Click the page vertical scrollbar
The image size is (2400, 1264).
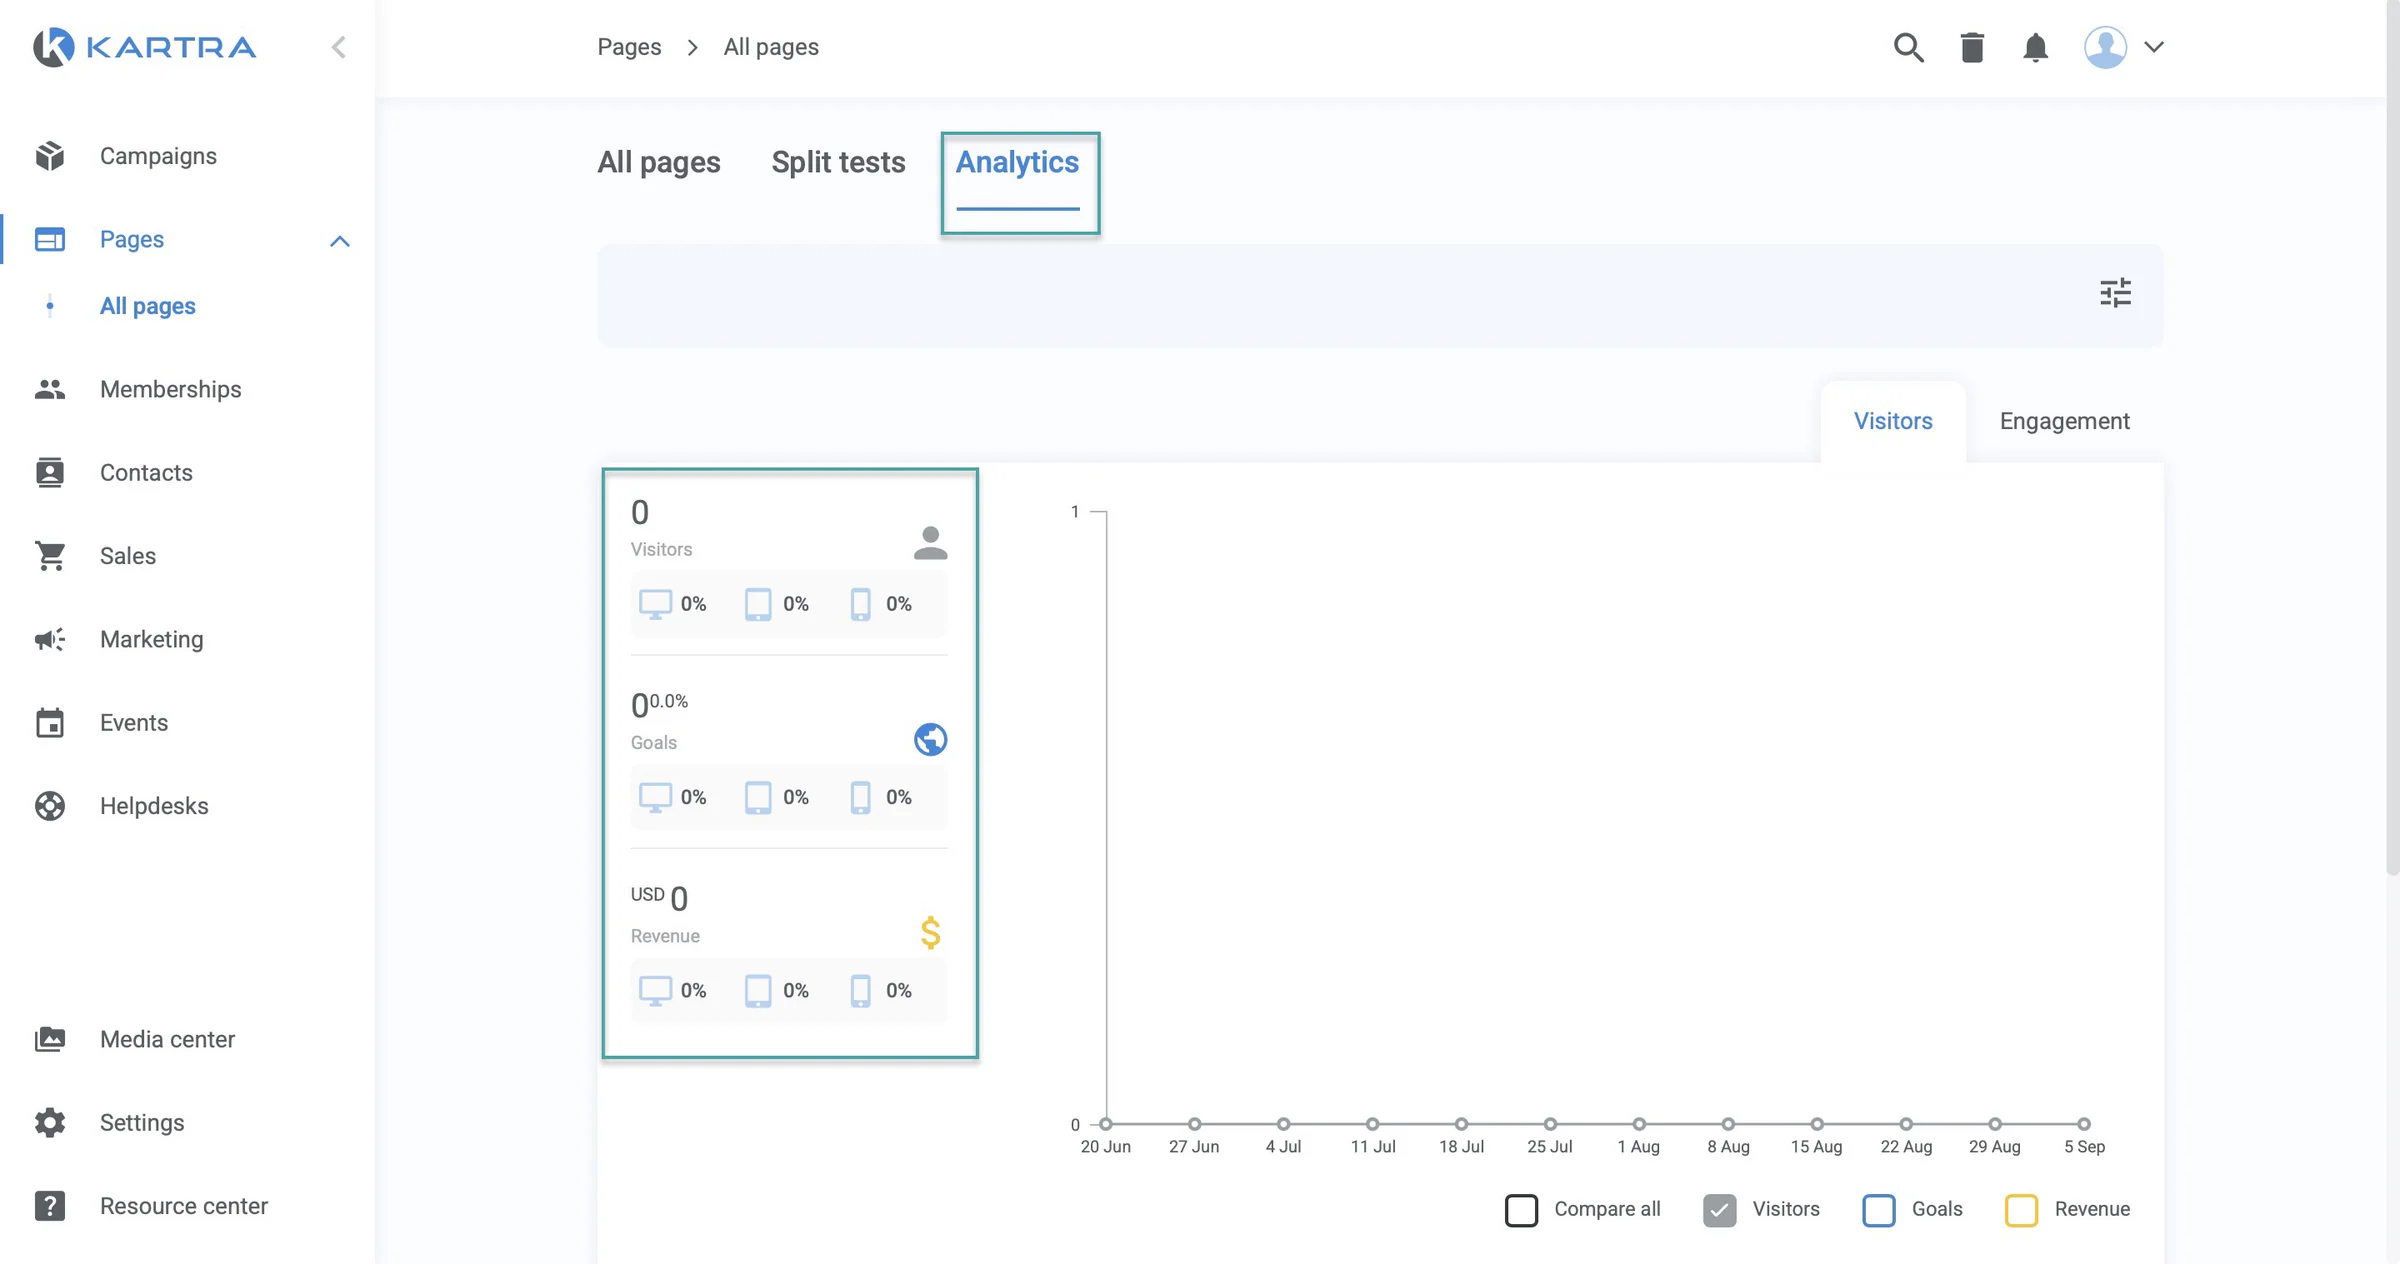click(x=2392, y=437)
